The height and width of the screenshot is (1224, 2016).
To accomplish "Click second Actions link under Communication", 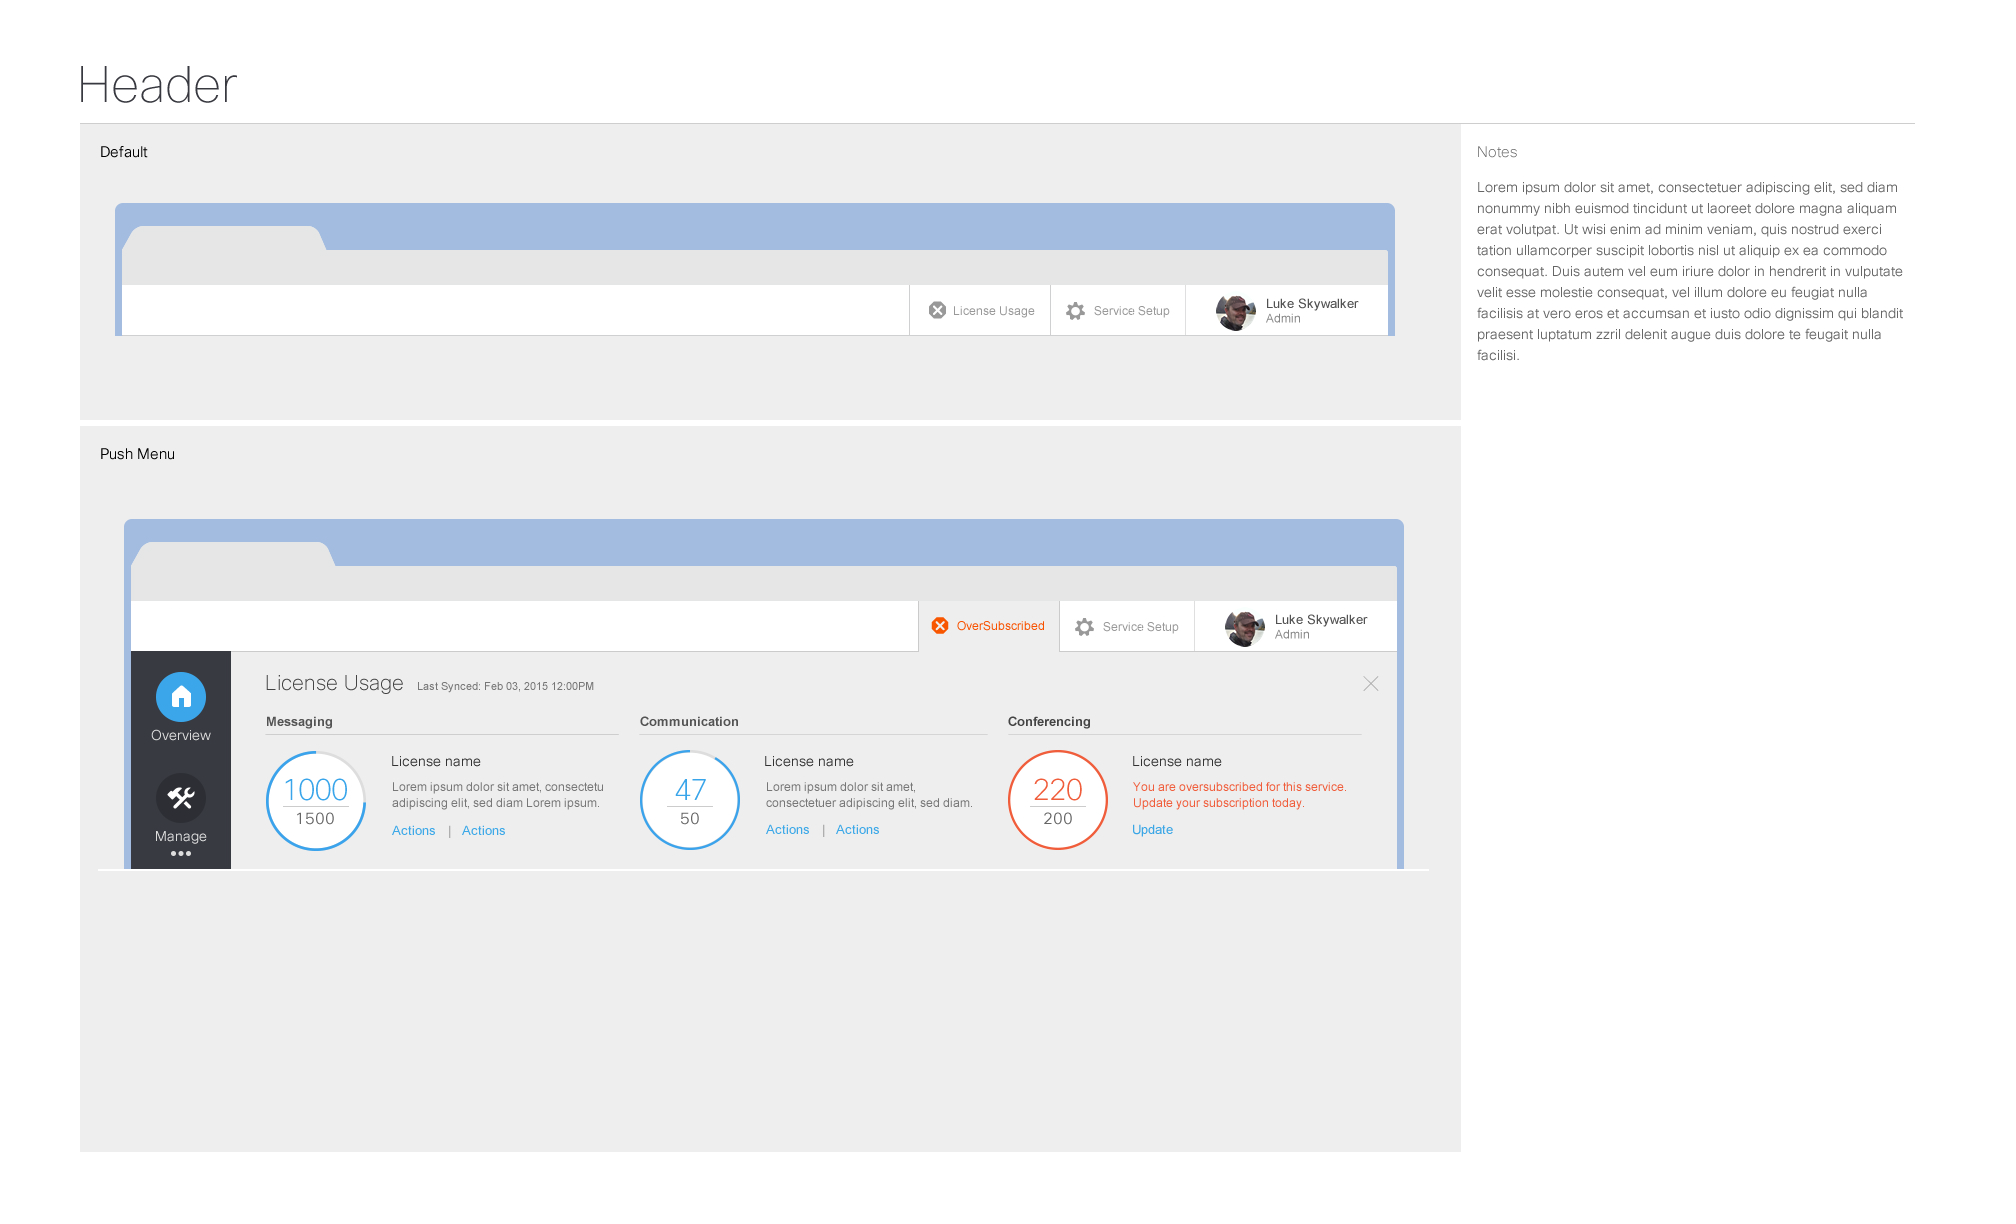I will point(857,830).
